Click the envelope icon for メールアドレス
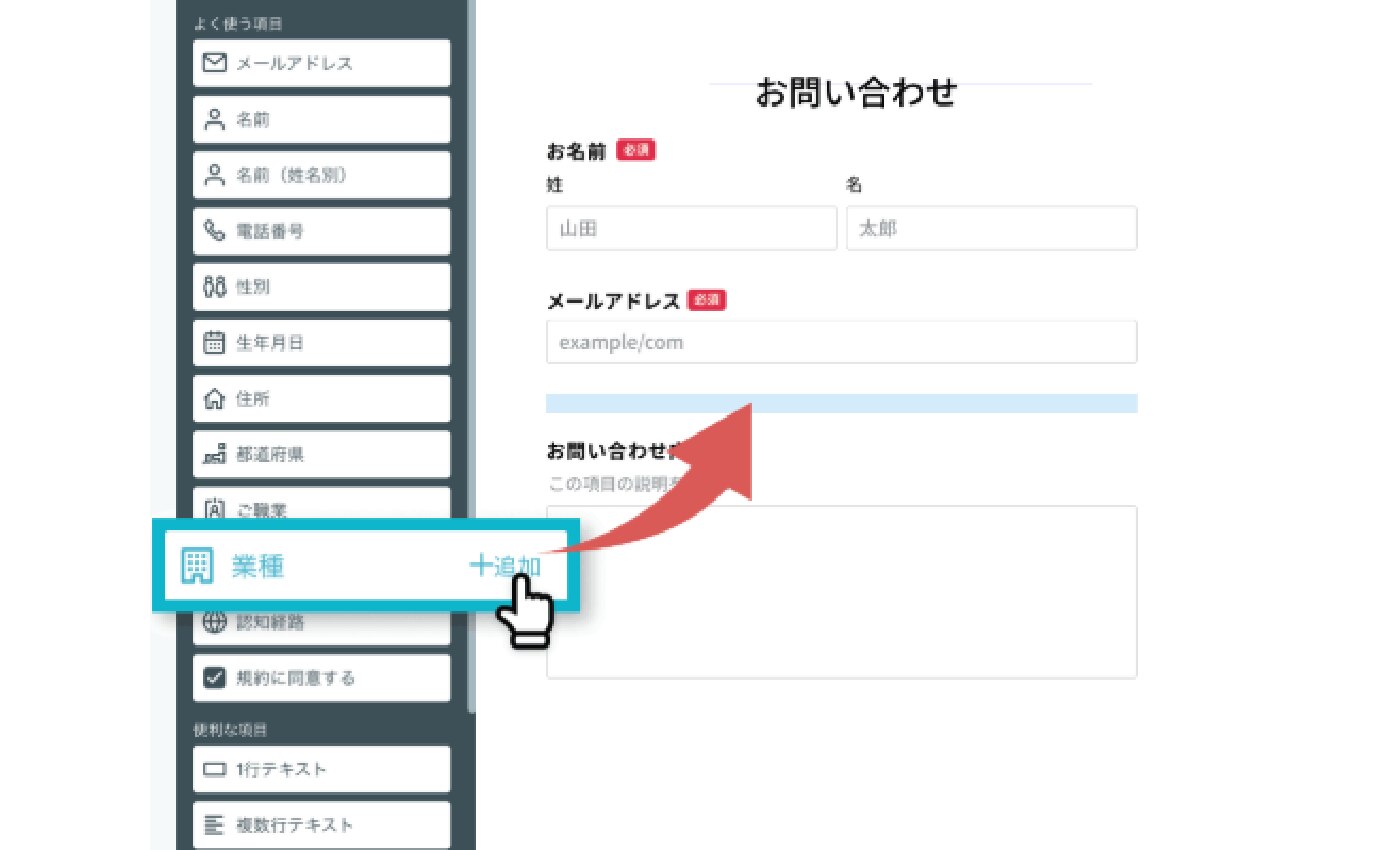1390x850 pixels. click(x=214, y=63)
